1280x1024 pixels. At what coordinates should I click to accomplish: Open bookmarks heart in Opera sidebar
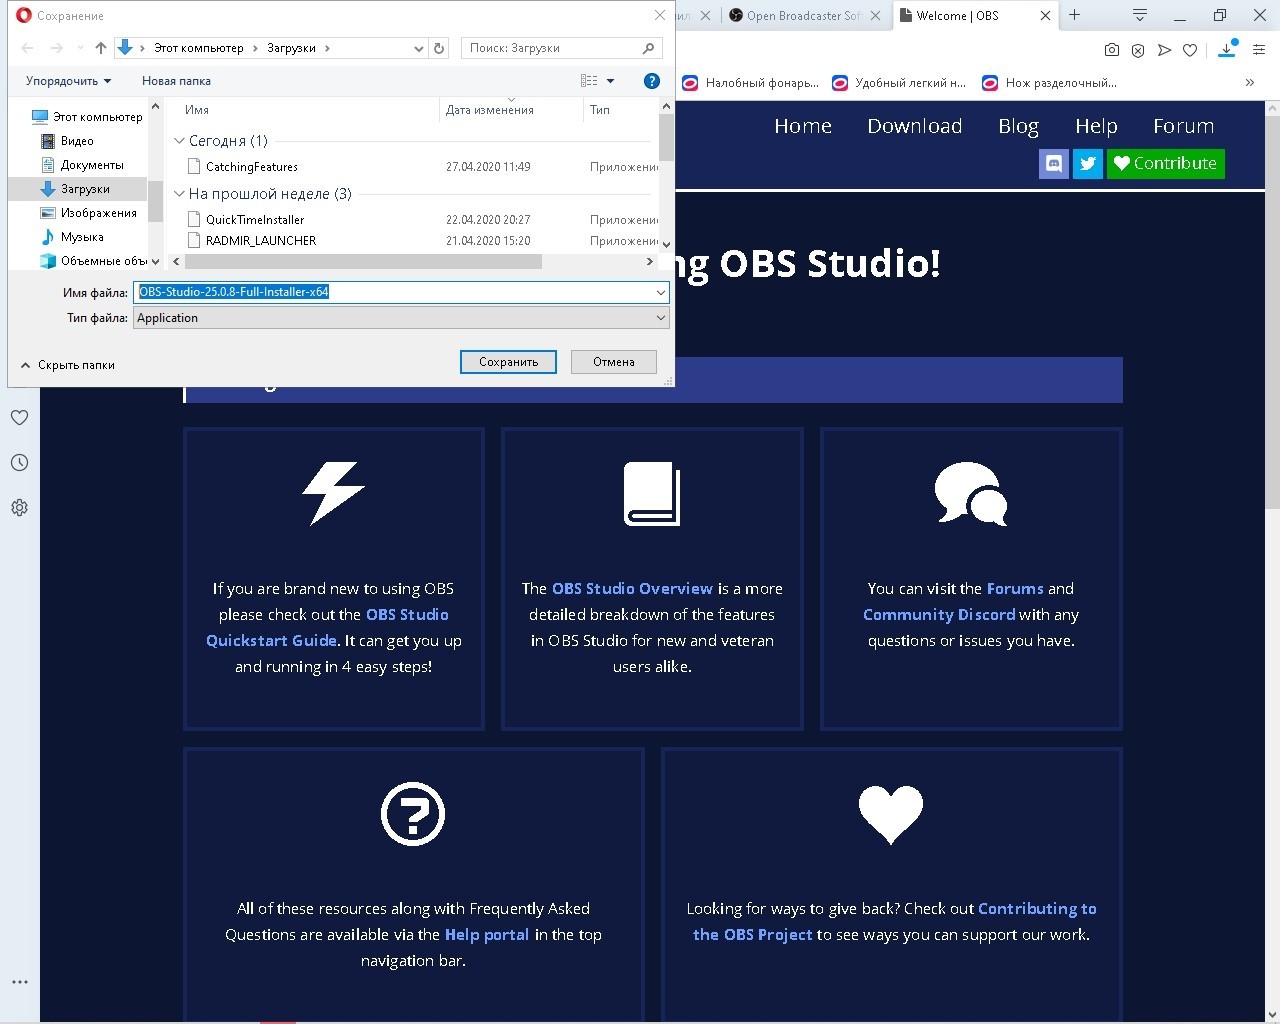(x=19, y=418)
